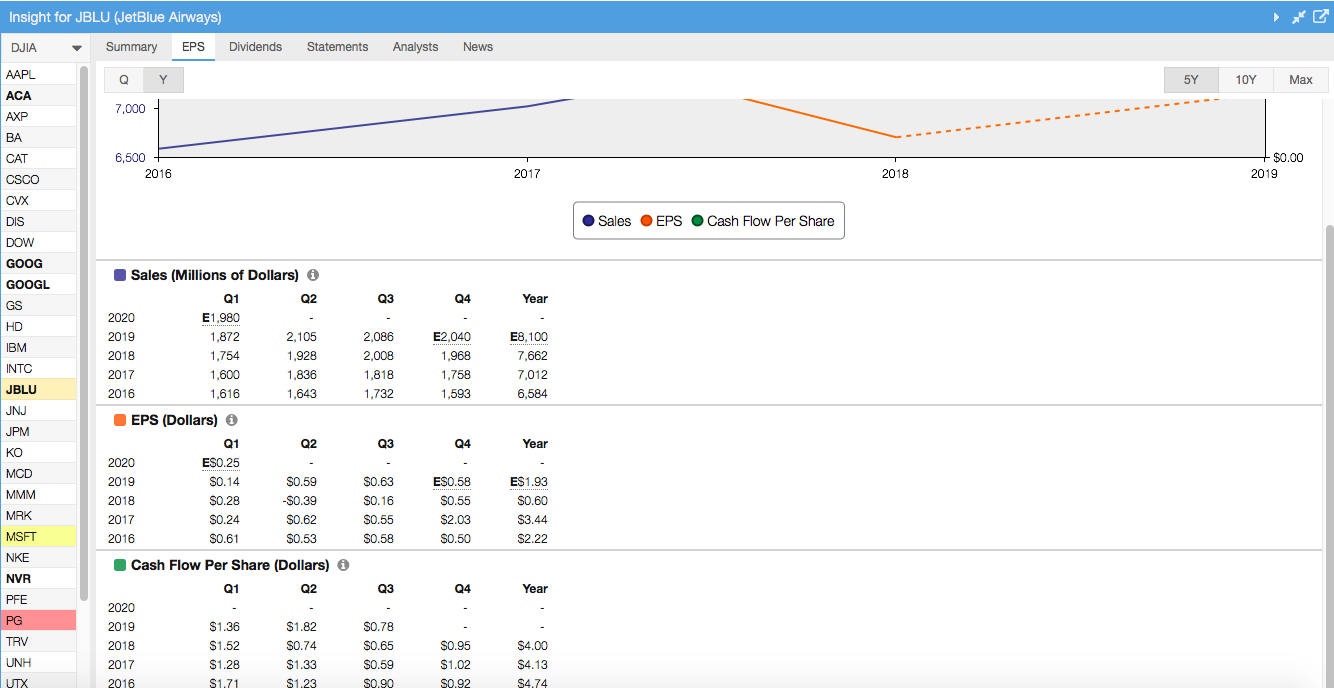The width and height of the screenshot is (1334, 688).
Task: Go to the Statements tab
Action: pos(337,47)
